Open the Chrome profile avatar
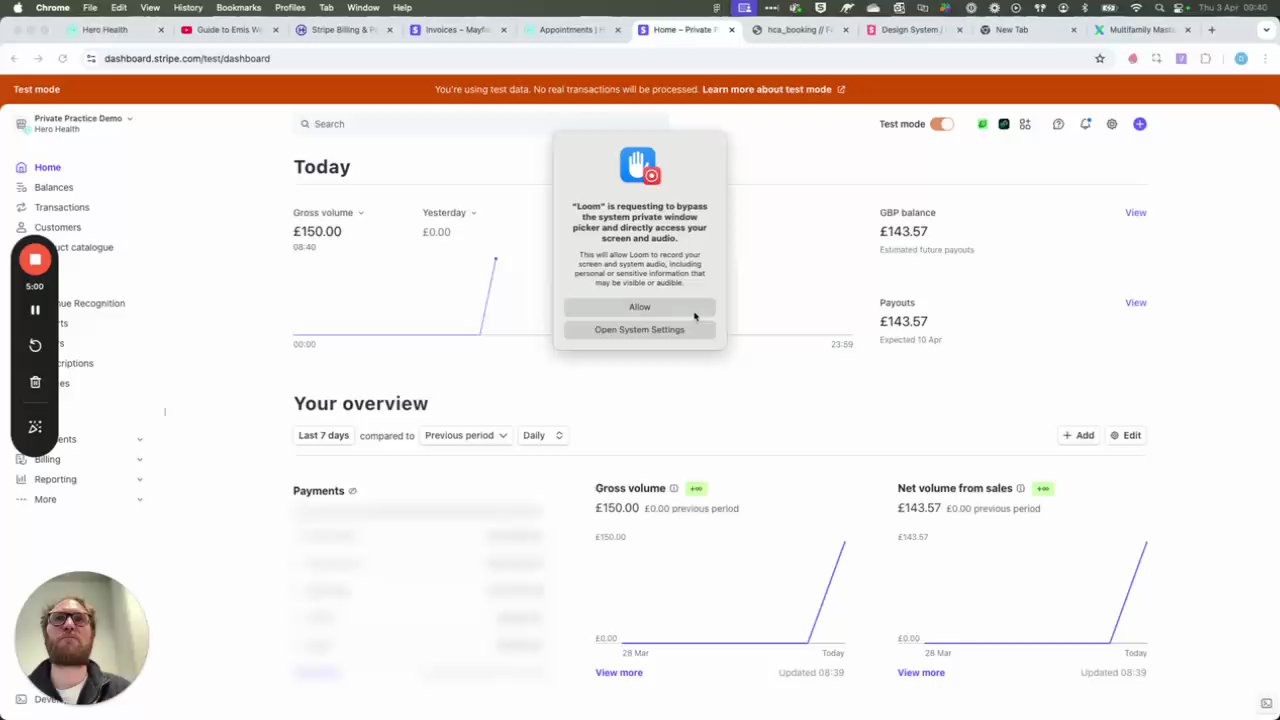The height and width of the screenshot is (720, 1280). tap(1241, 59)
